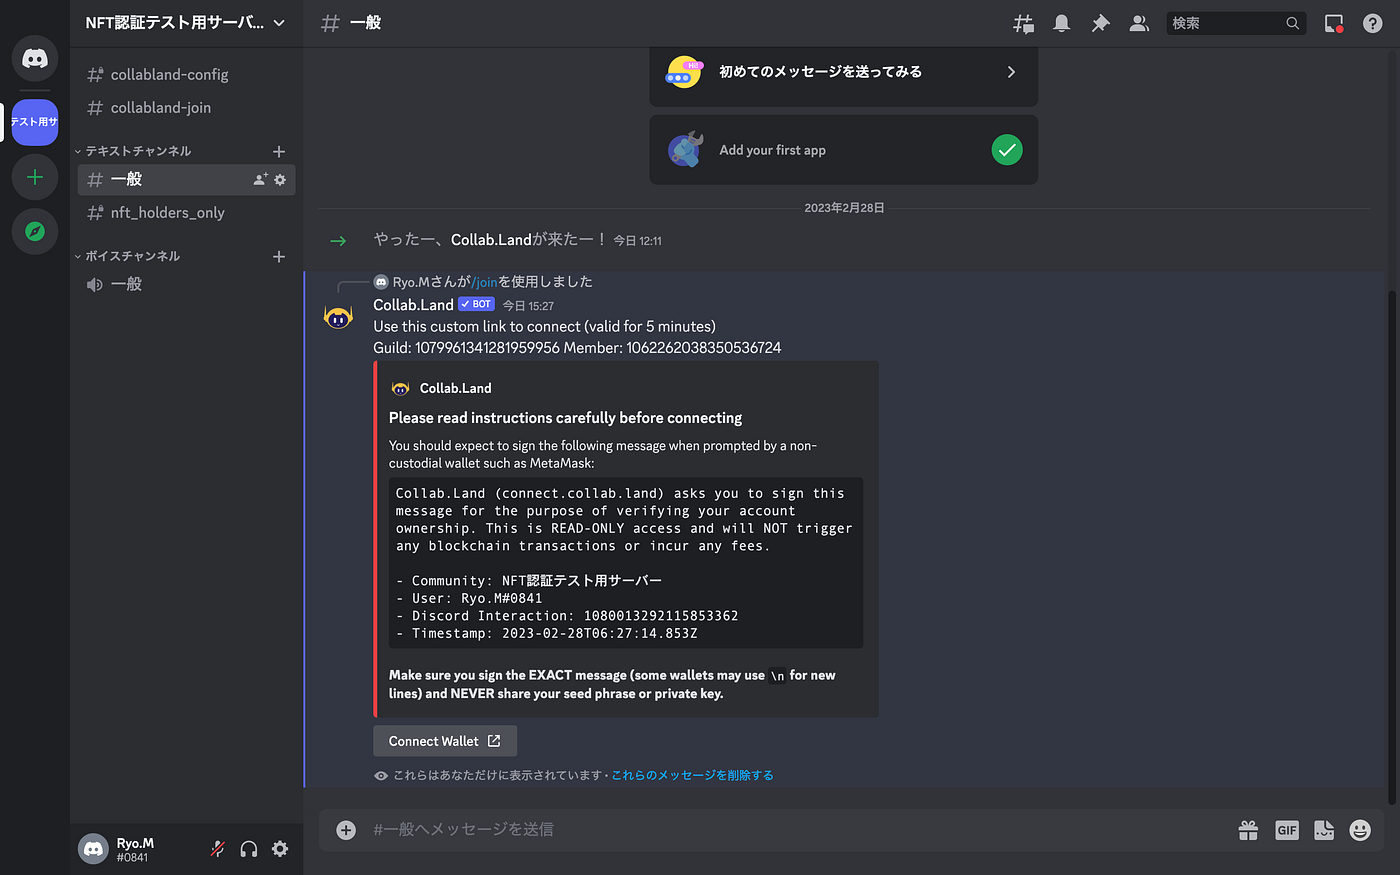
Task: Click Discord Interaction line in code block
Action: [x=567, y=616]
